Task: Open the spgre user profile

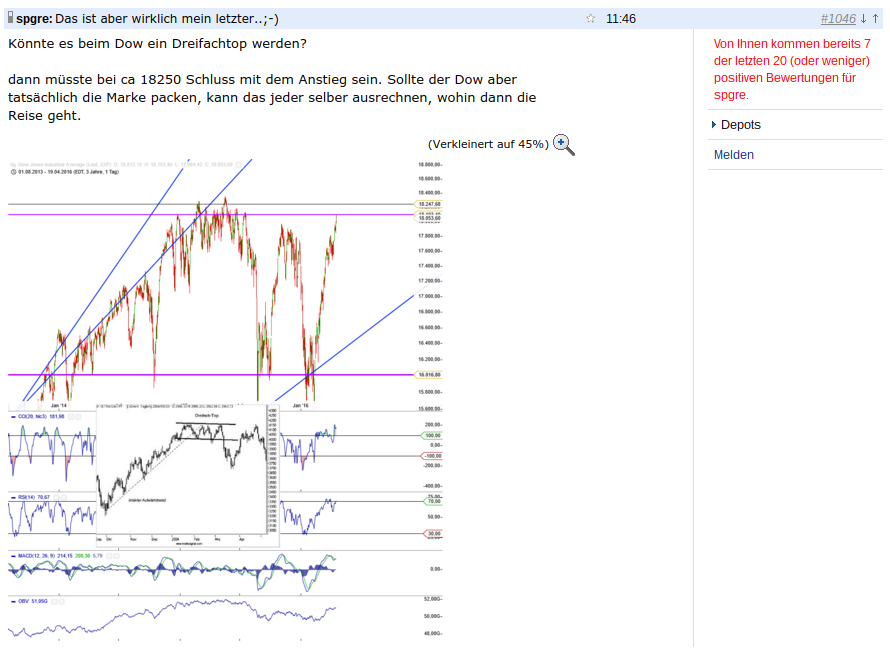Action: [34, 19]
